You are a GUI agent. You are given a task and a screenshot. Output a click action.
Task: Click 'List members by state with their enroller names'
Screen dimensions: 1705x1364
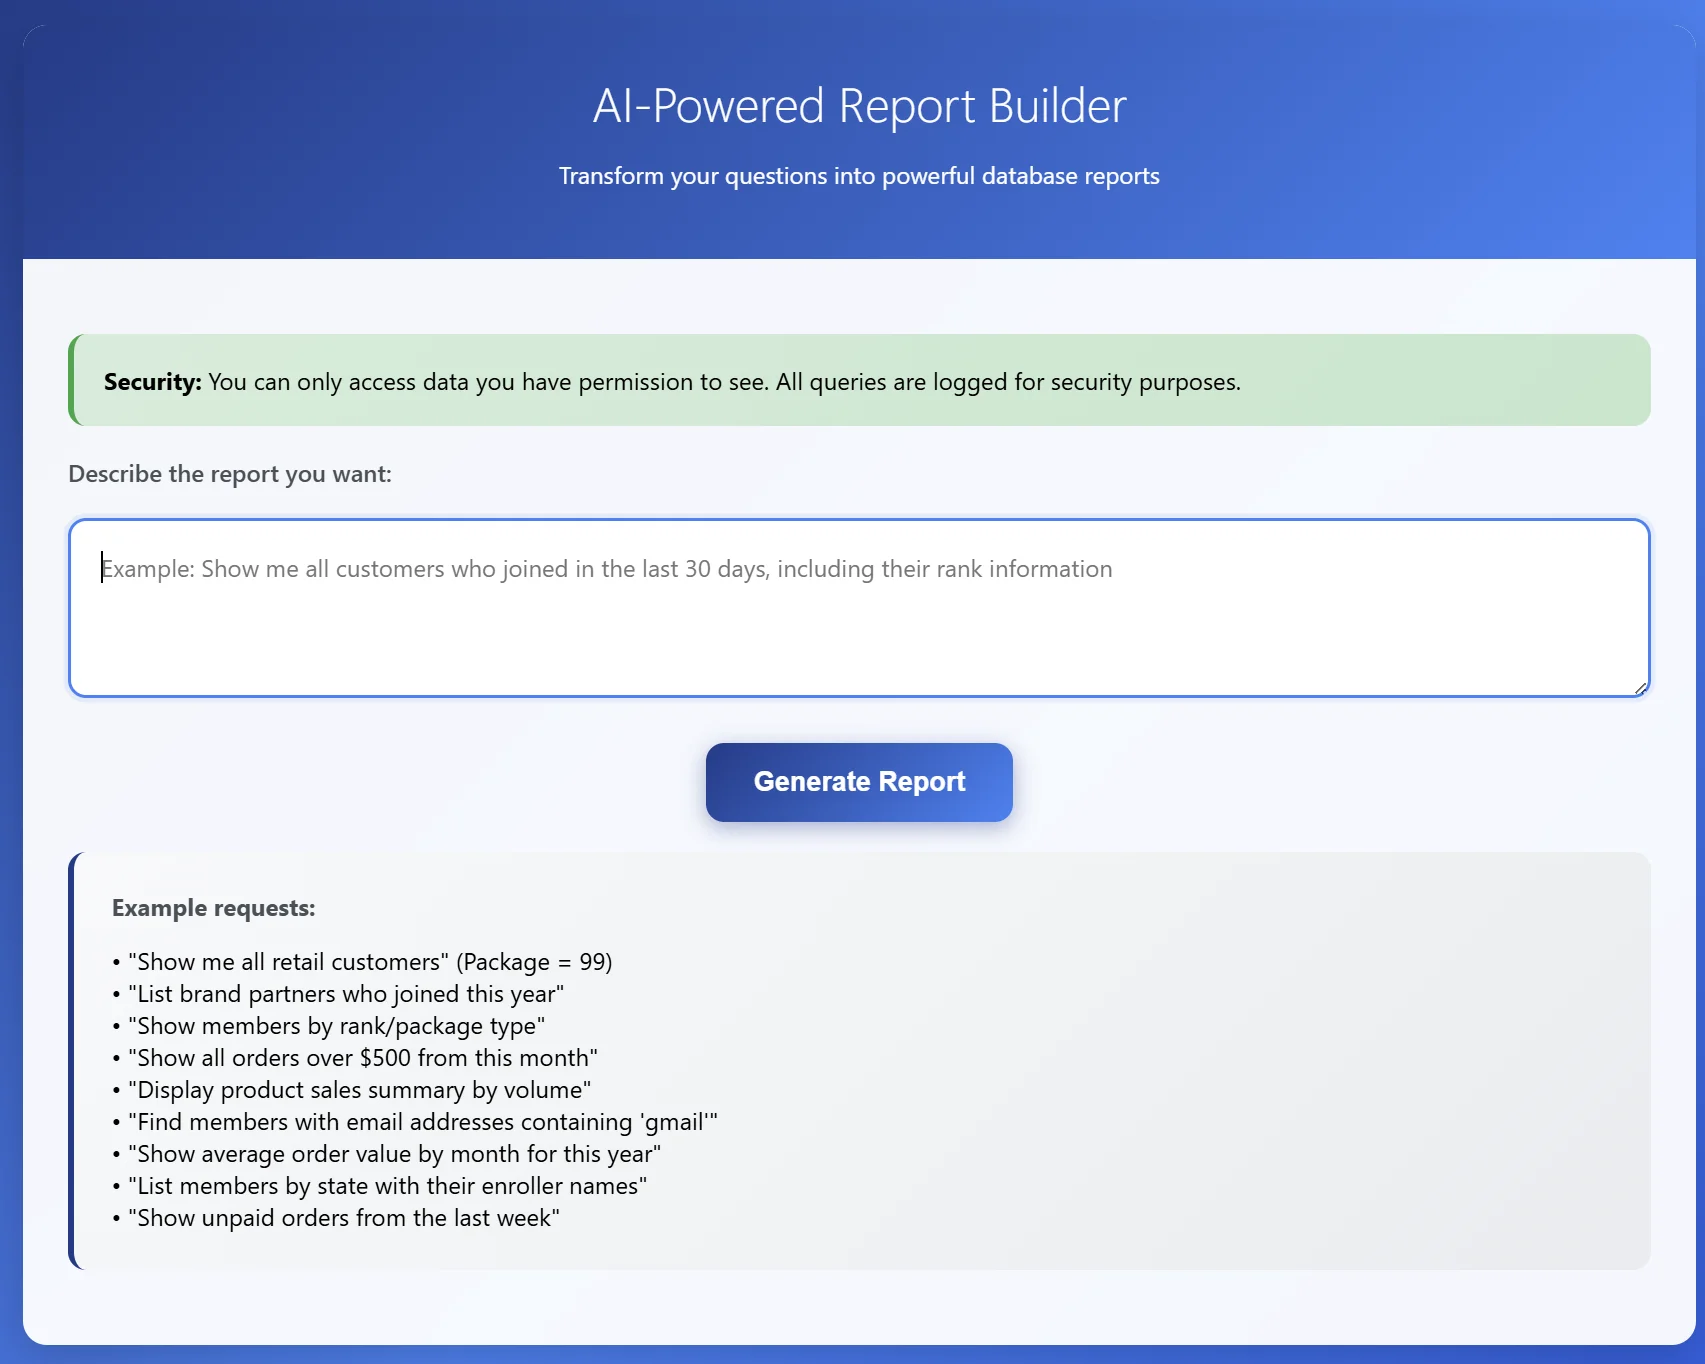[x=387, y=1185]
